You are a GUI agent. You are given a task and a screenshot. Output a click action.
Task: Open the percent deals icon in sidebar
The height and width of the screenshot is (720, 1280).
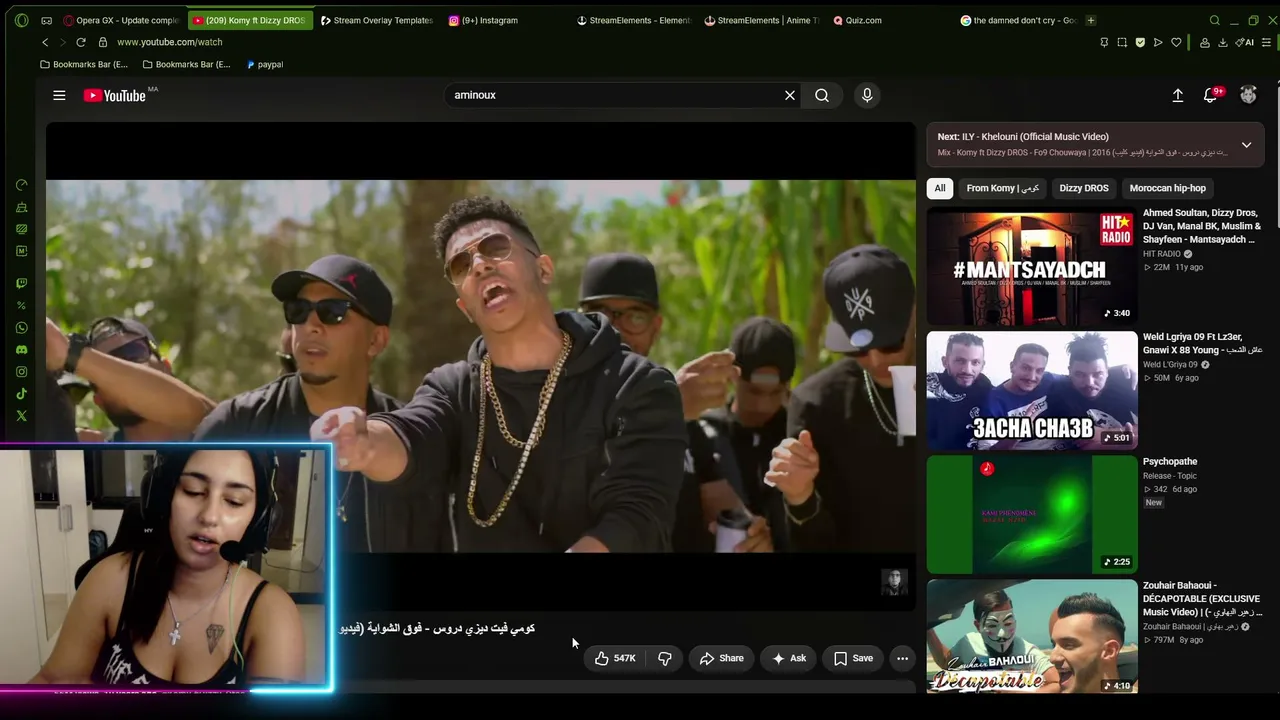coord(22,306)
